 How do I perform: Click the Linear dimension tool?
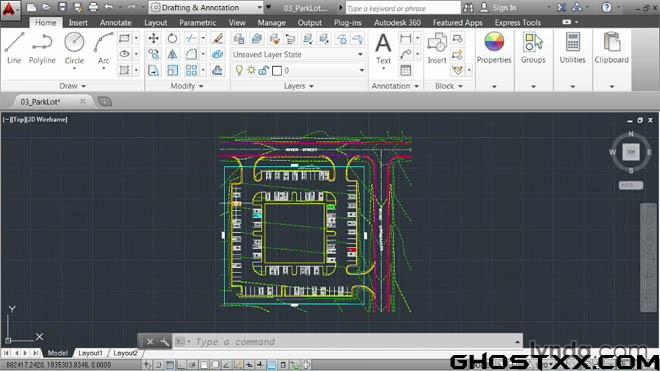tap(406, 39)
